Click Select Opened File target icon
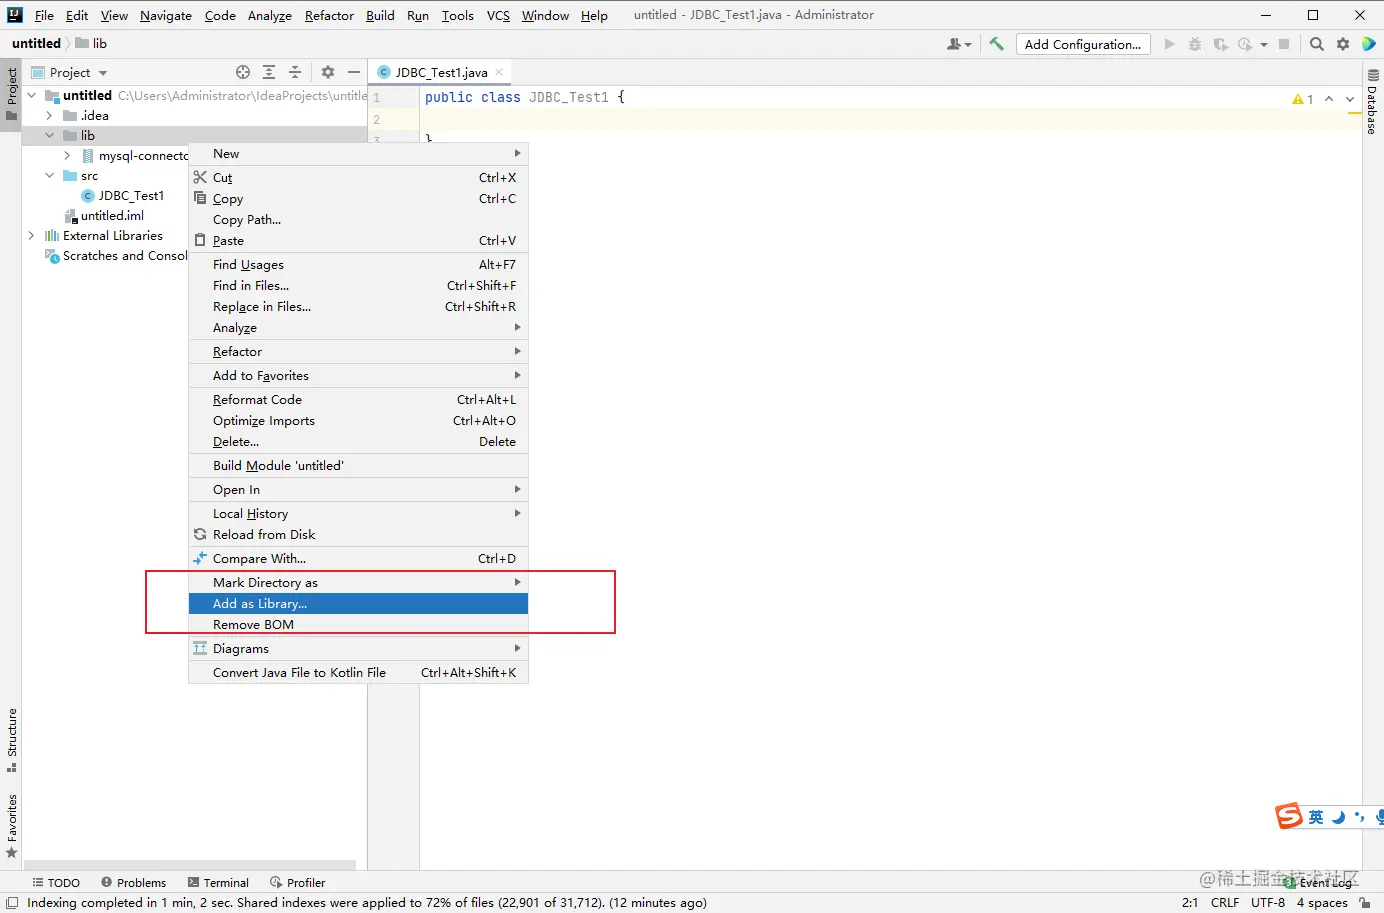The width and height of the screenshot is (1384, 913). pyautogui.click(x=243, y=72)
